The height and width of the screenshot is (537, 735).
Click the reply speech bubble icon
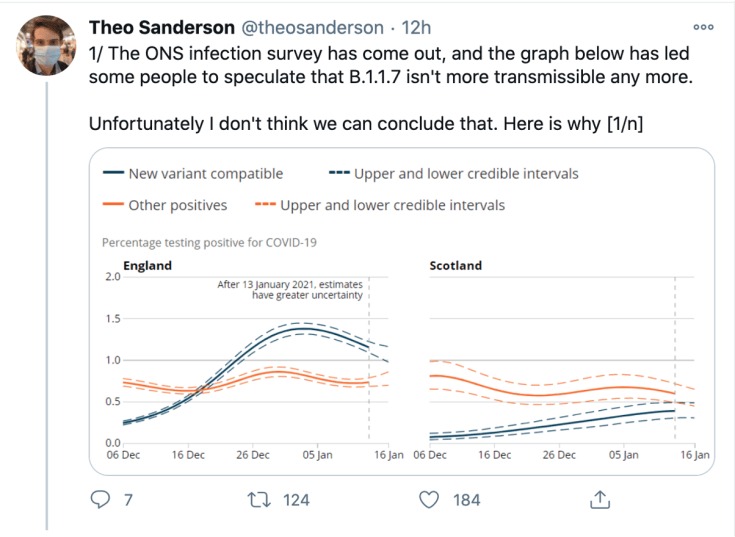click(x=100, y=498)
